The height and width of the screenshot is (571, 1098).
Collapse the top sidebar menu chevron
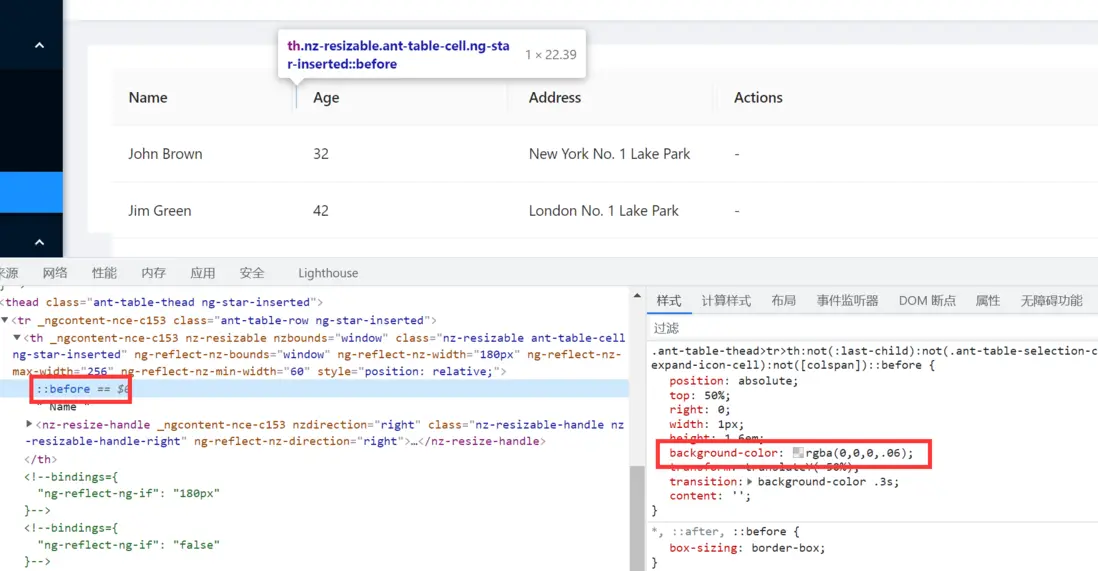(39, 45)
